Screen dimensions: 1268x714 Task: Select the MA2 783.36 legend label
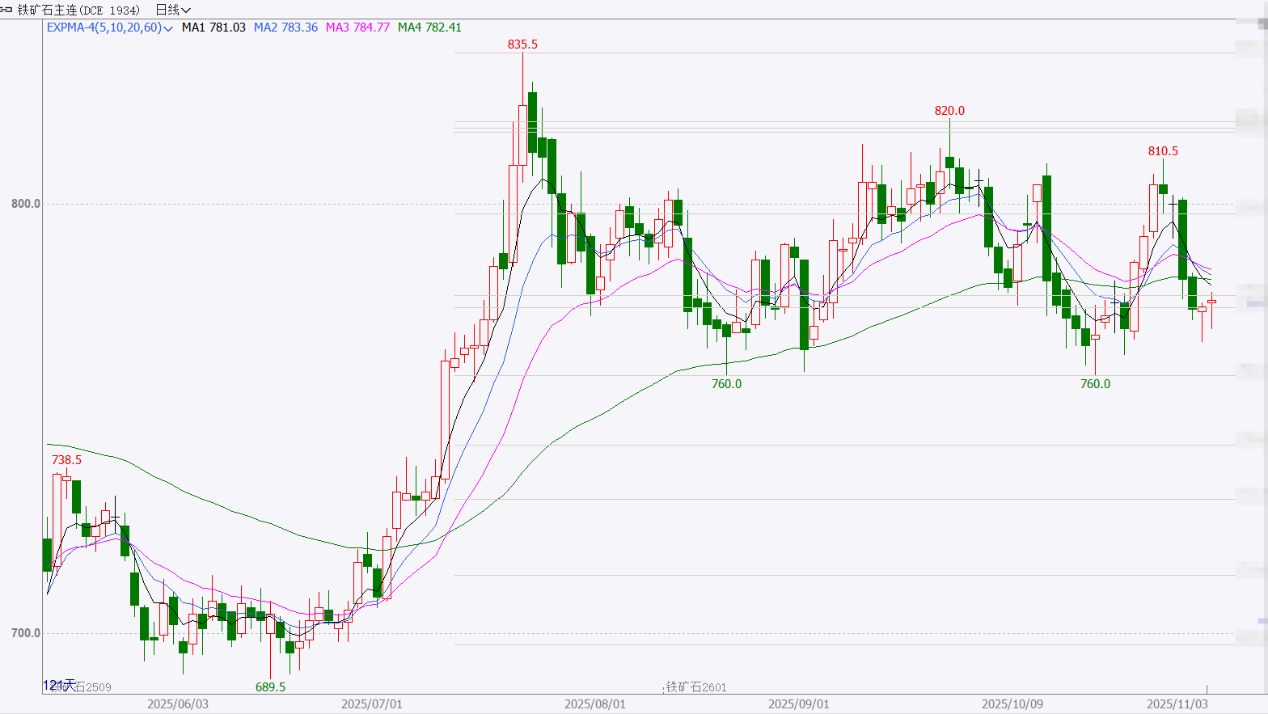[285, 27]
